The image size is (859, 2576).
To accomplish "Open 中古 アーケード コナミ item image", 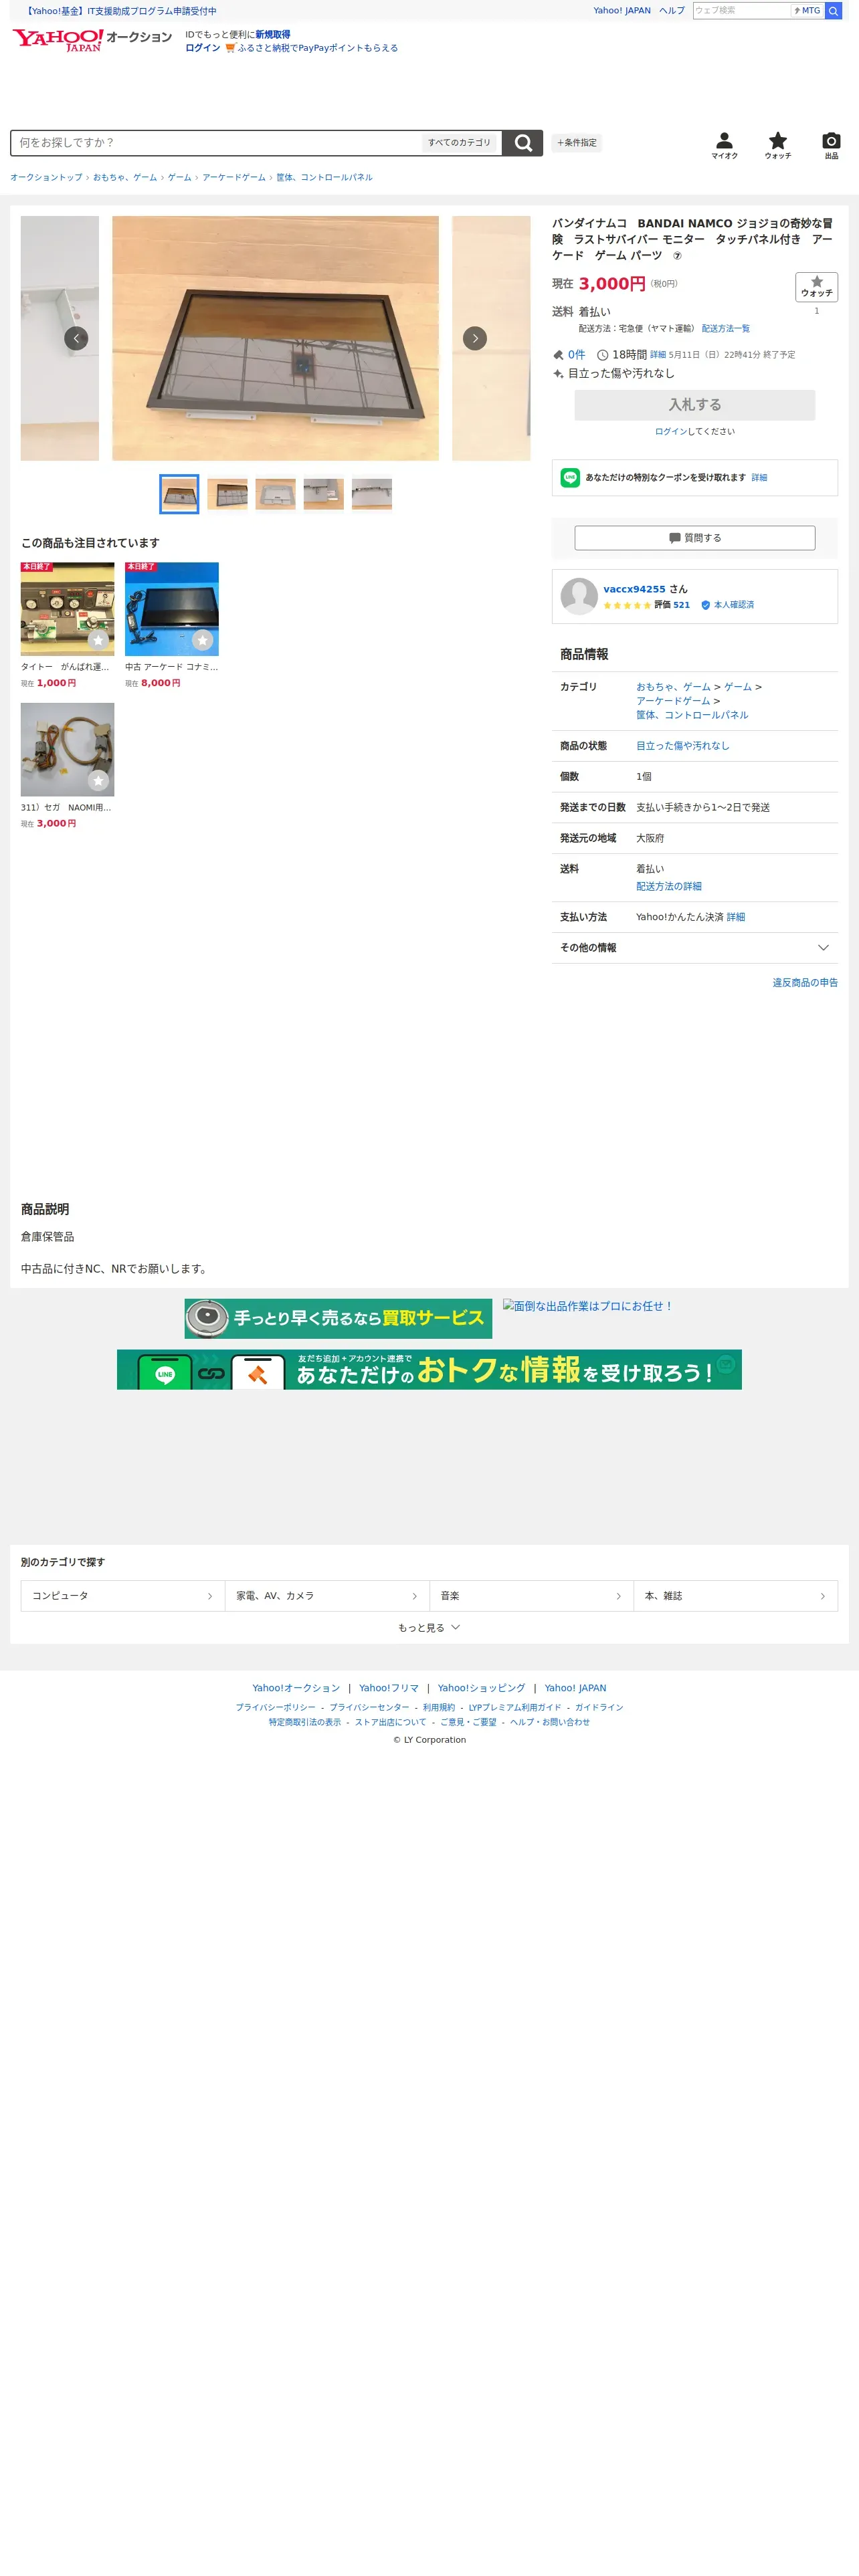I will tap(171, 609).
